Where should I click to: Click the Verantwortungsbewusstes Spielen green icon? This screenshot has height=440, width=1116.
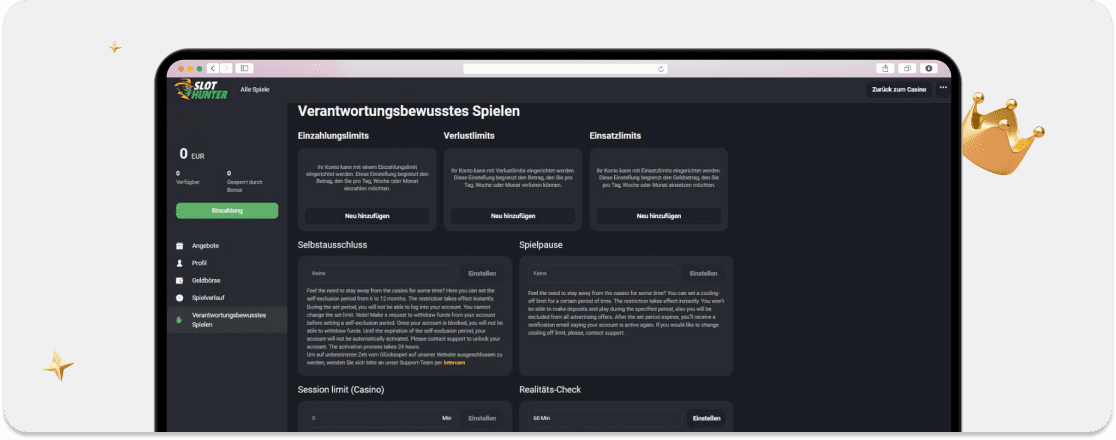click(x=179, y=320)
